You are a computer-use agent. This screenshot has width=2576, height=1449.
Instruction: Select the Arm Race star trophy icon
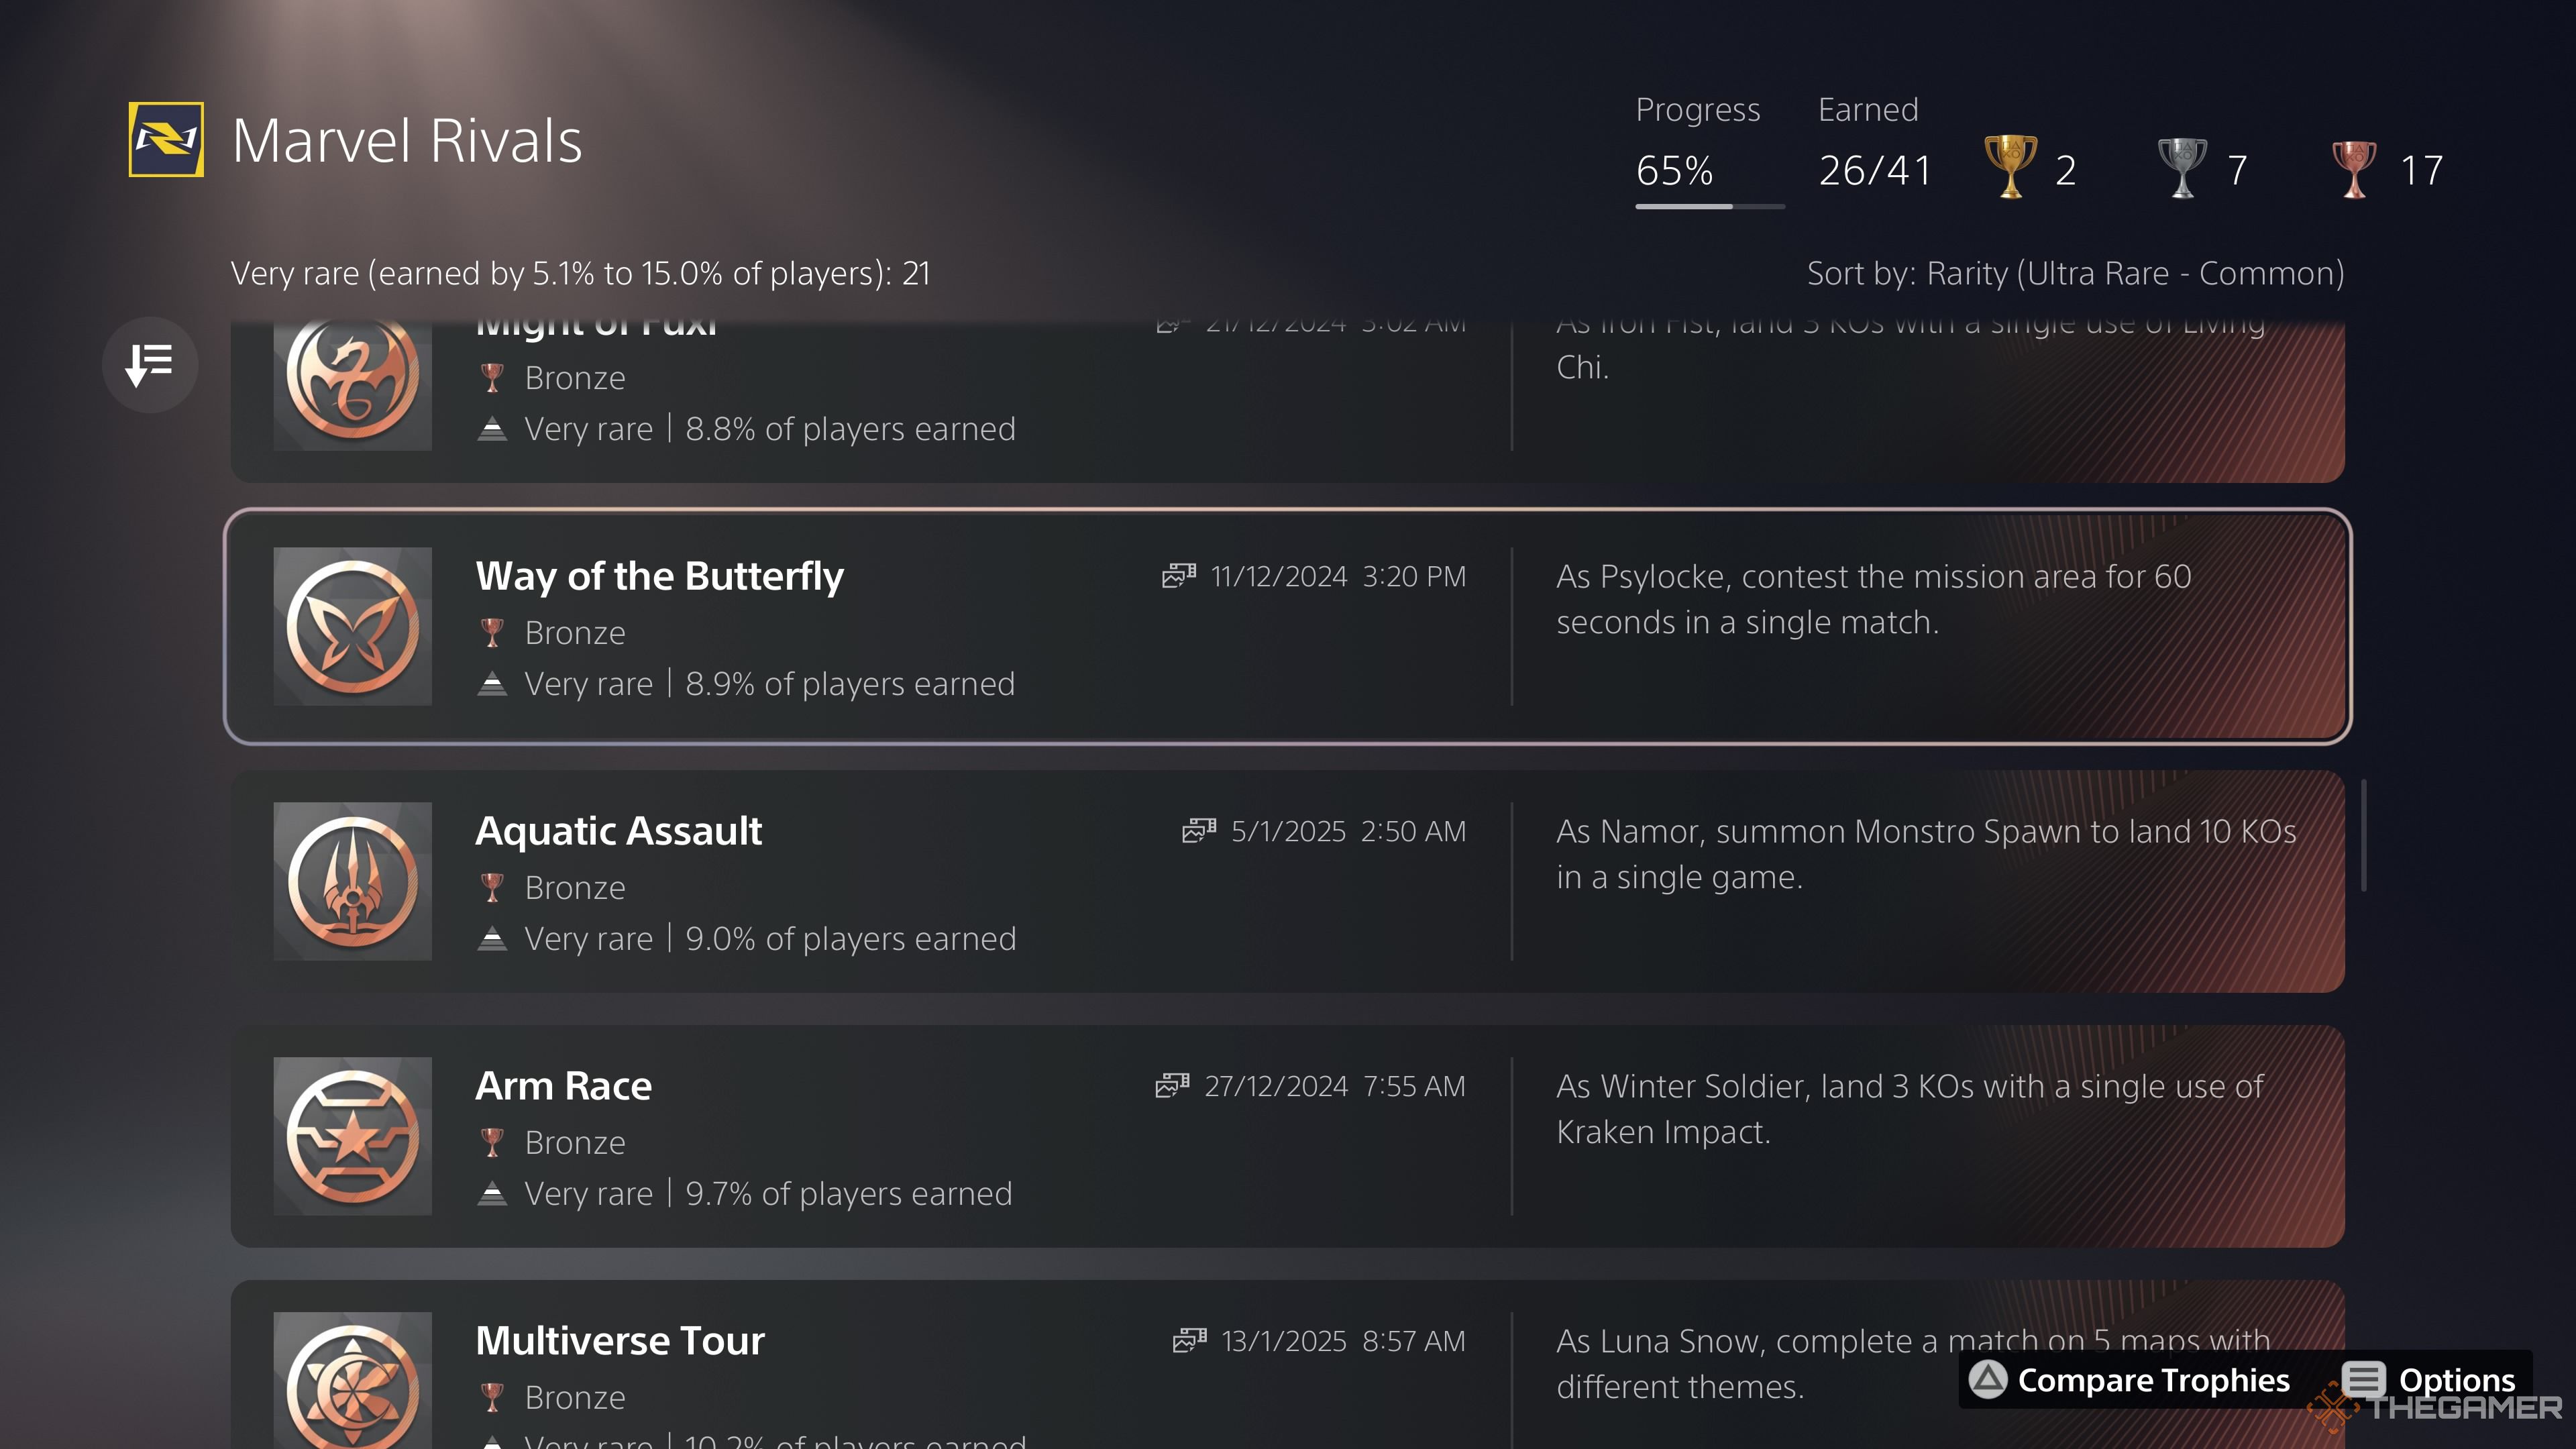tap(353, 1136)
